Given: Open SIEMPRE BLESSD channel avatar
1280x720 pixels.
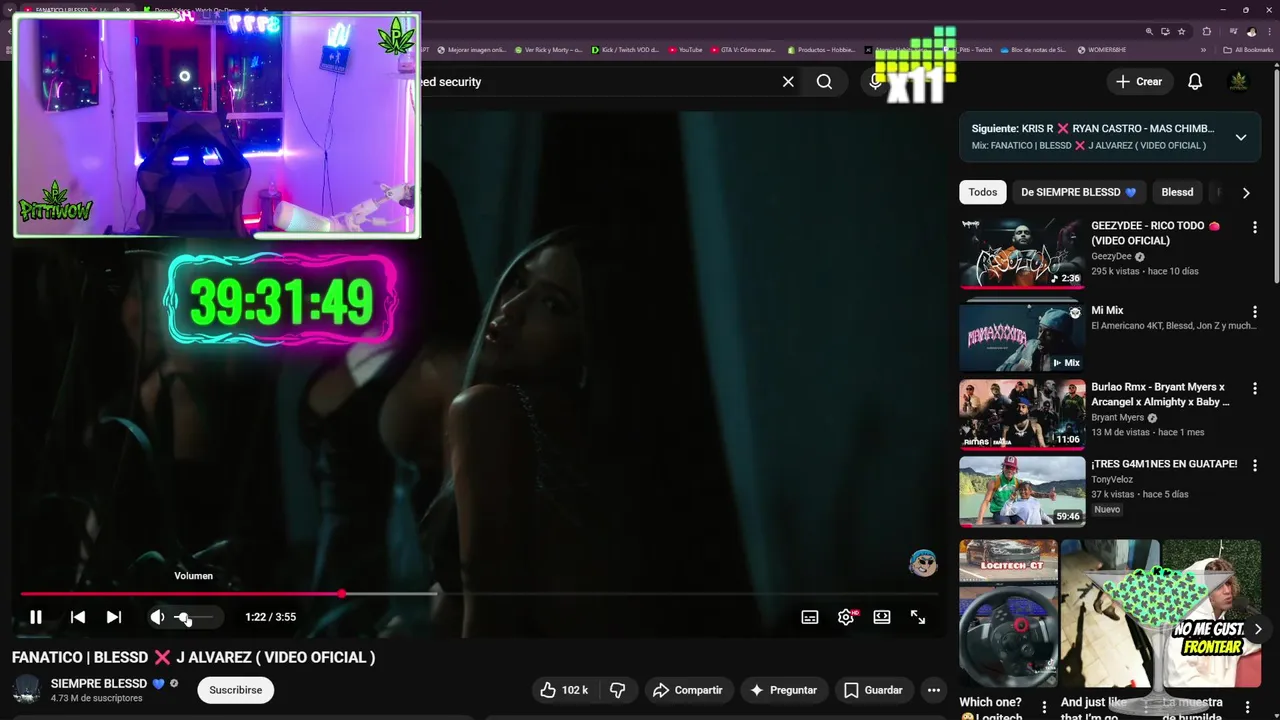Looking at the screenshot, I should 26,690.
